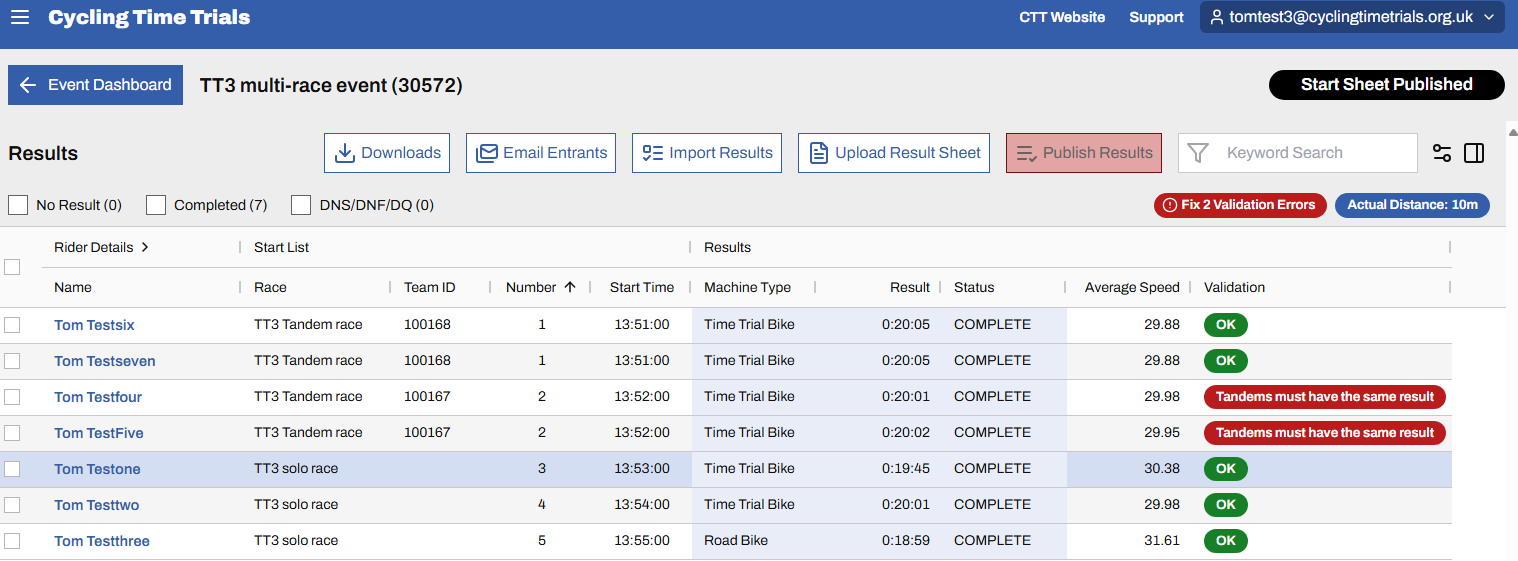Open Email Entrants
This screenshot has width=1518, height=561.
point(541,153)
